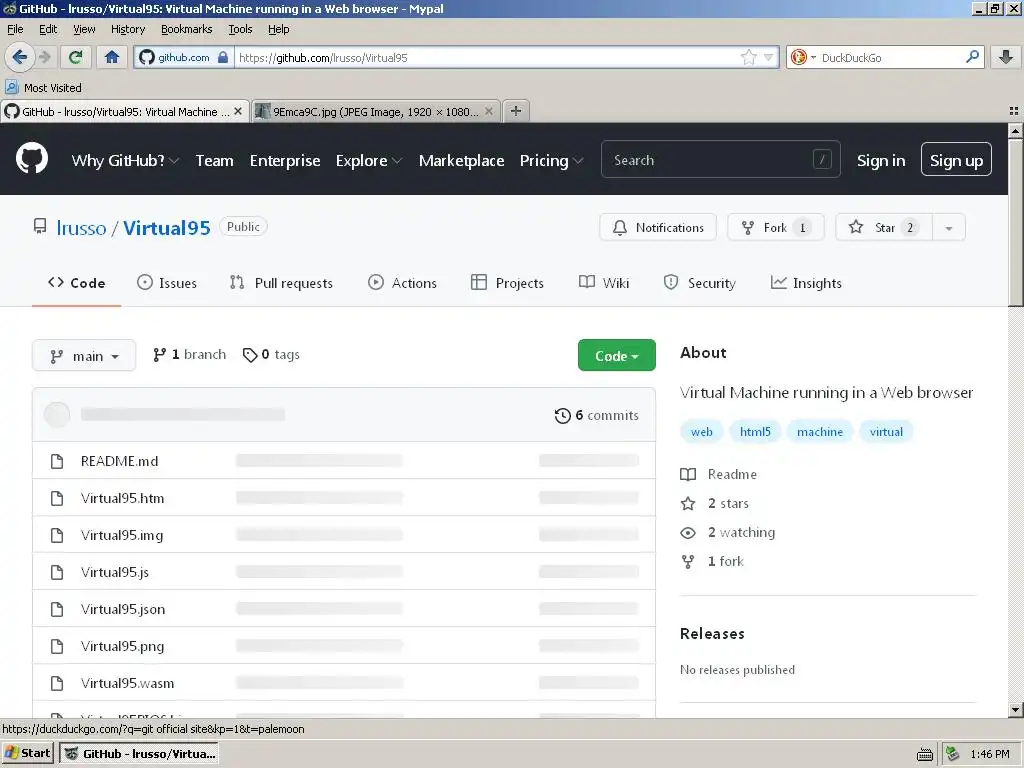Viewport: 1024px width, 768px height.
Task: Click the browser Back arrow button
Action: [x=20, y=57]
